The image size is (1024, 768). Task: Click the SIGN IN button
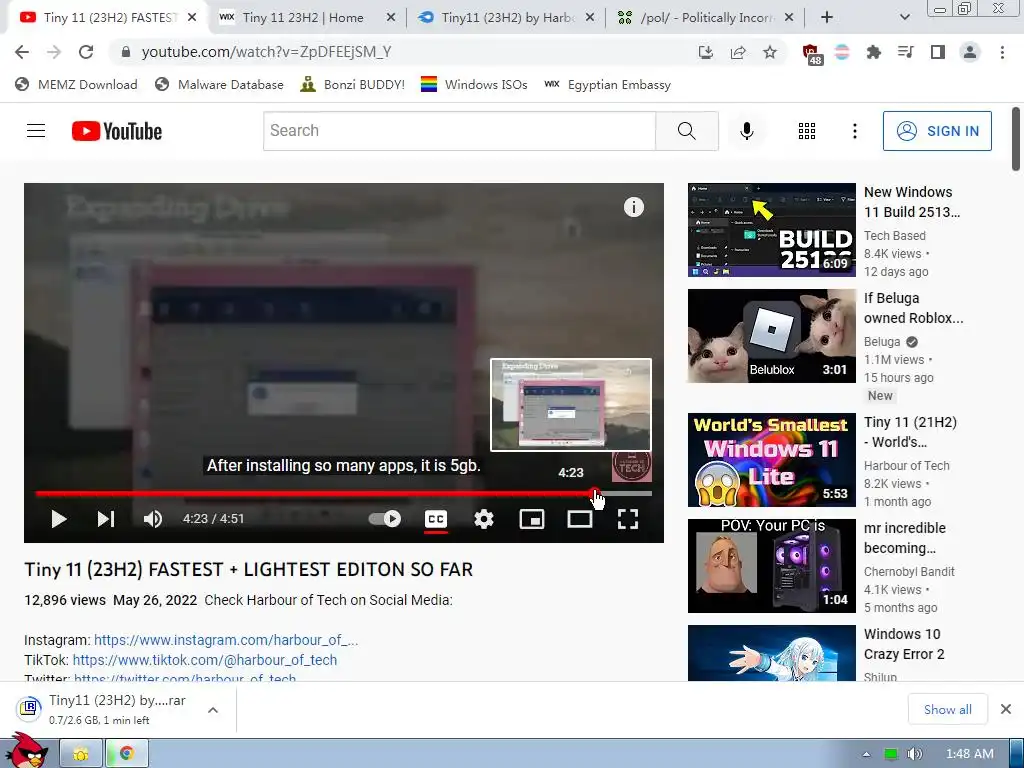(x=937, y=131)
